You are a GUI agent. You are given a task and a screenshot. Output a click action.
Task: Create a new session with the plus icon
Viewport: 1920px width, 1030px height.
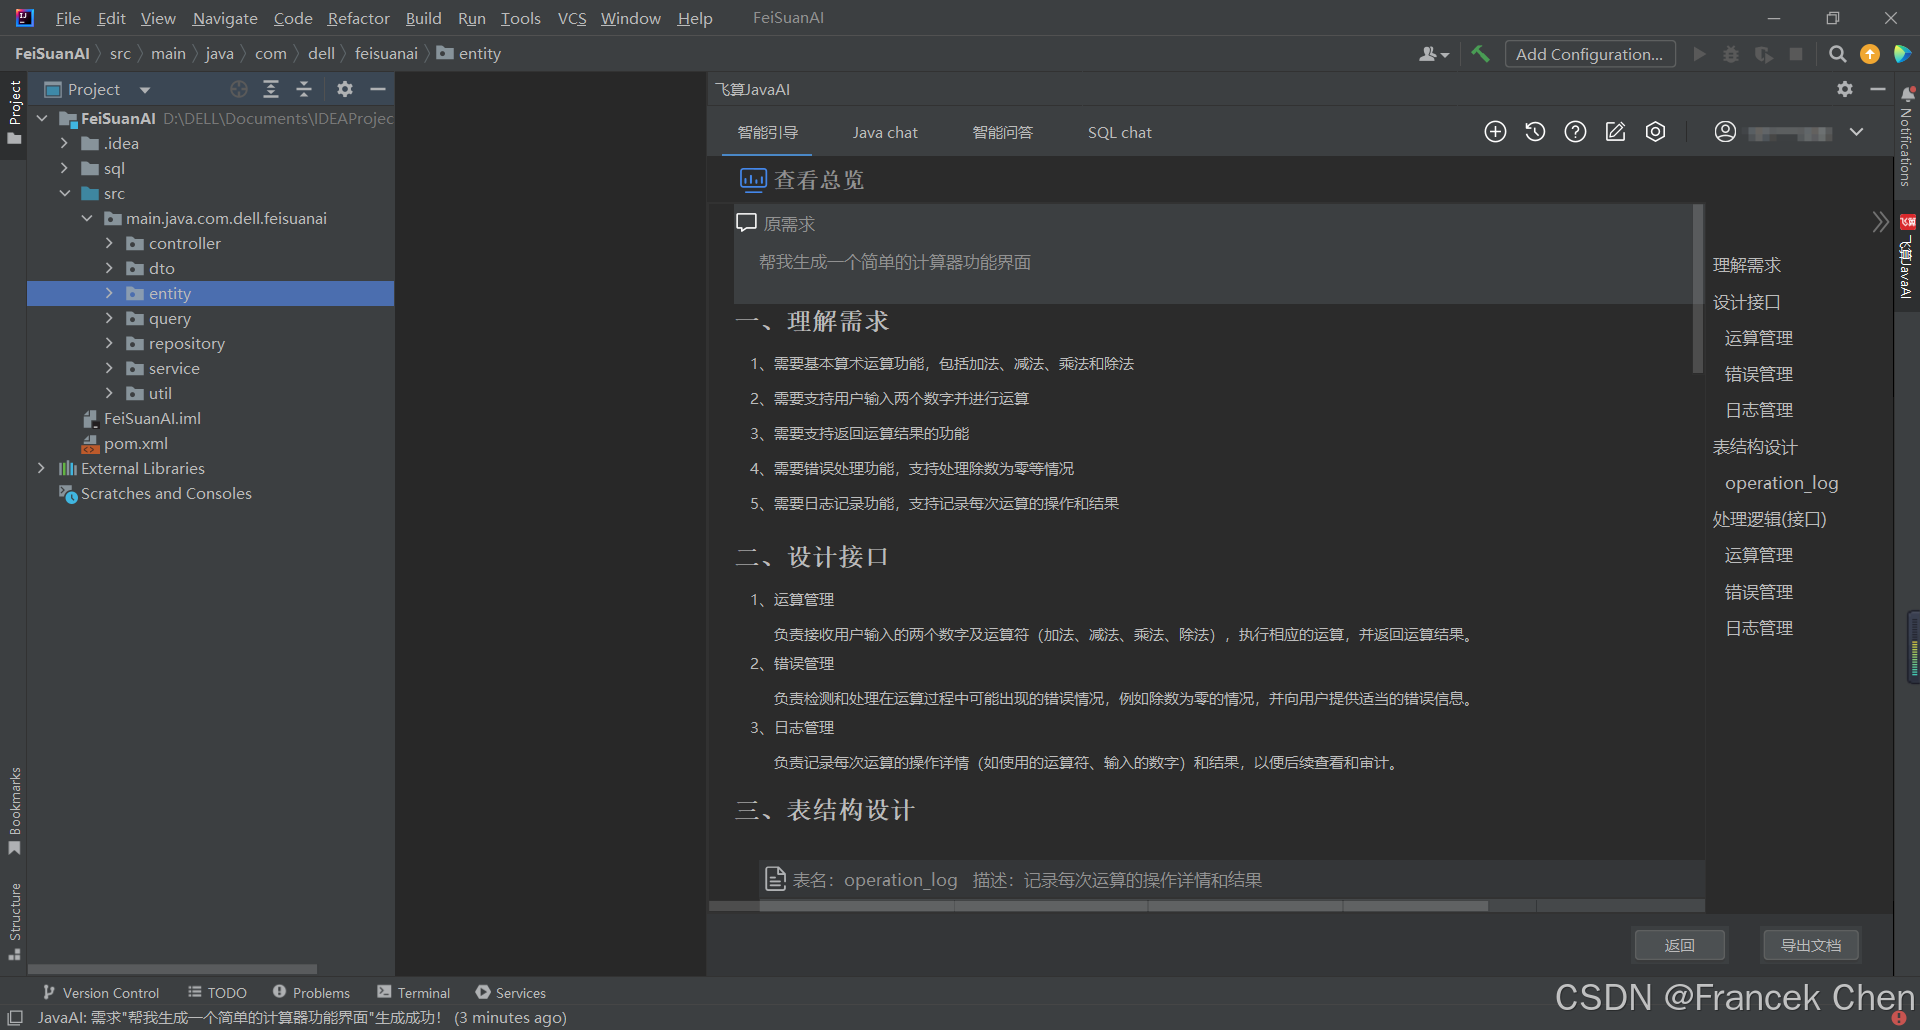1495,131
